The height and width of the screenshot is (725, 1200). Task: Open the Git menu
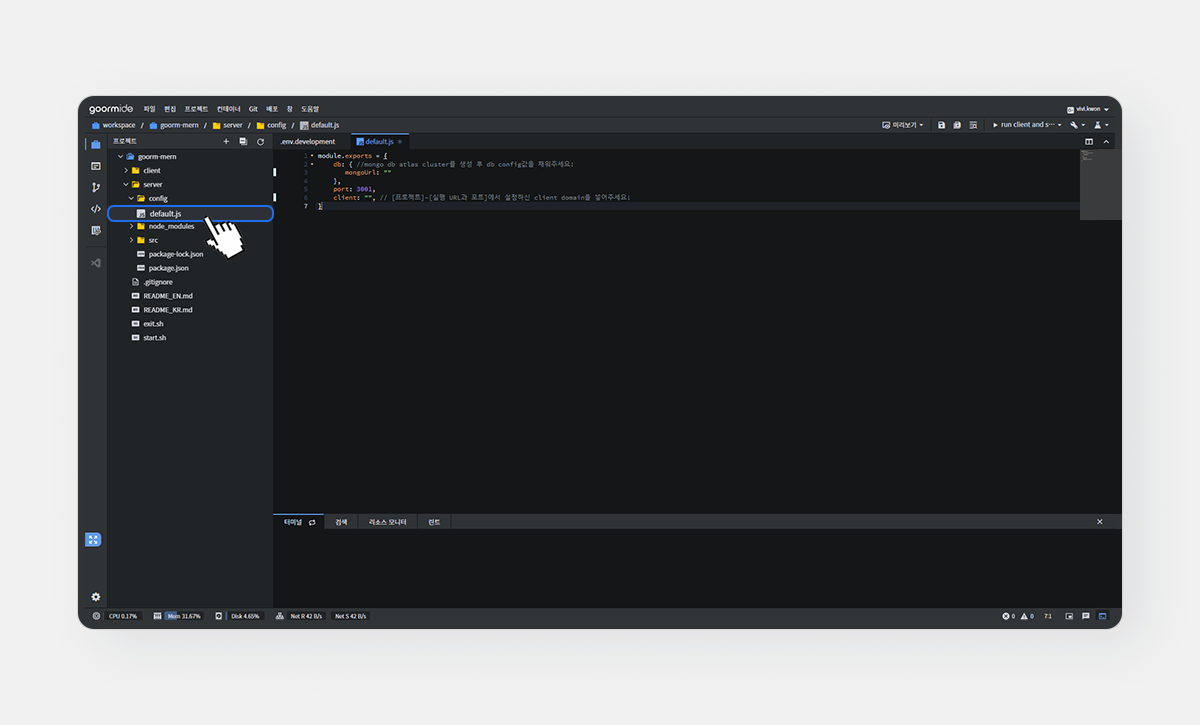pyautogui.click(x=253, y=109)
